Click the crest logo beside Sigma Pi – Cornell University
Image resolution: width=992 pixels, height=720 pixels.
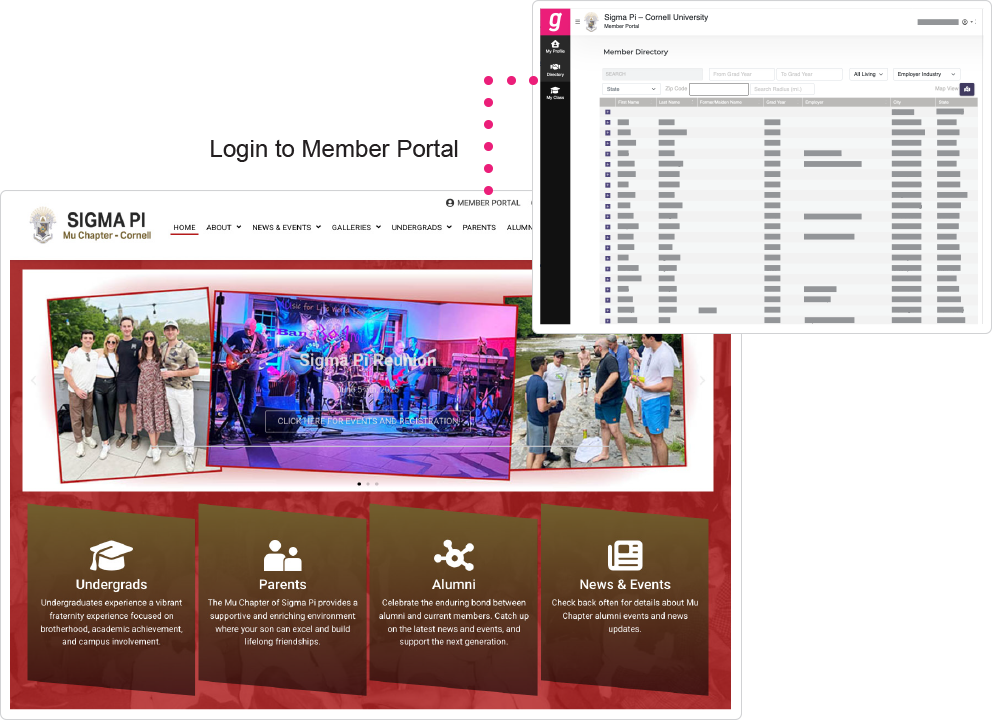pos(592,22)
